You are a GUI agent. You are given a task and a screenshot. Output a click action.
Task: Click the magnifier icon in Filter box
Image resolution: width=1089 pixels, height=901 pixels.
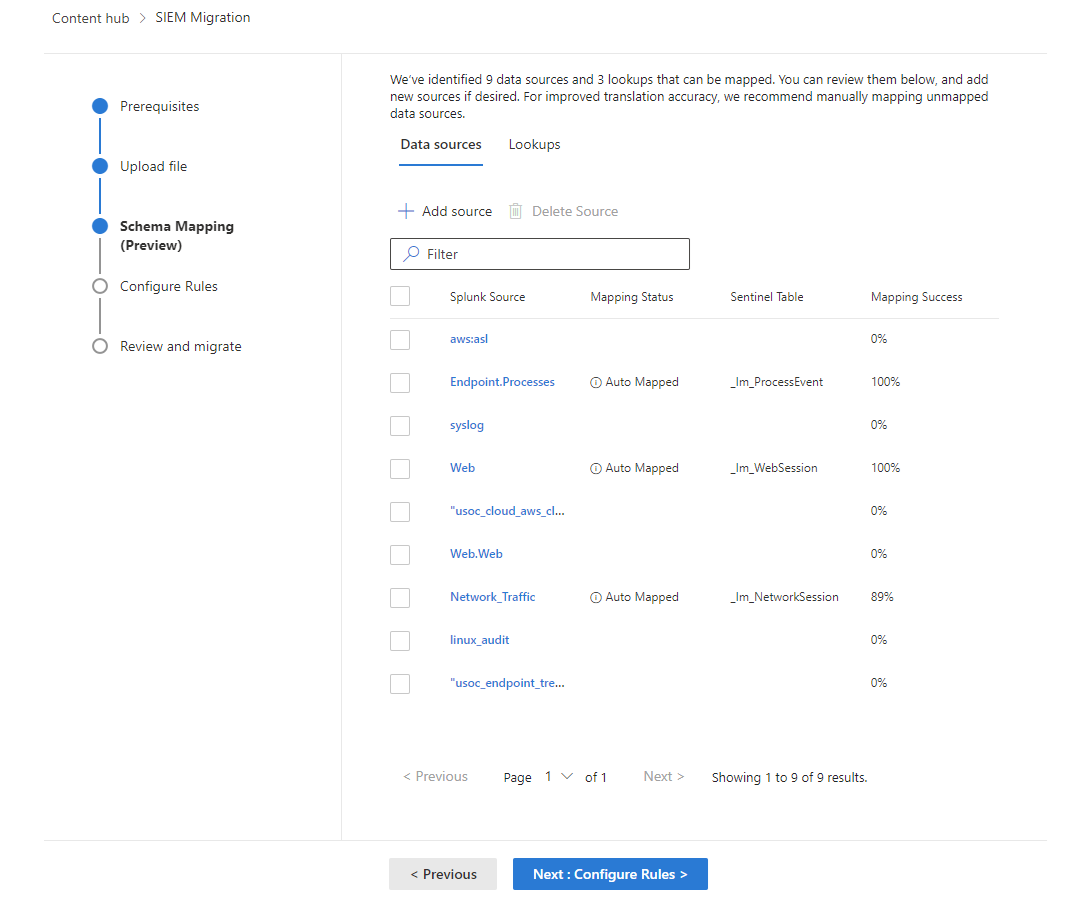pyautogui.click(x=411, y=254)
